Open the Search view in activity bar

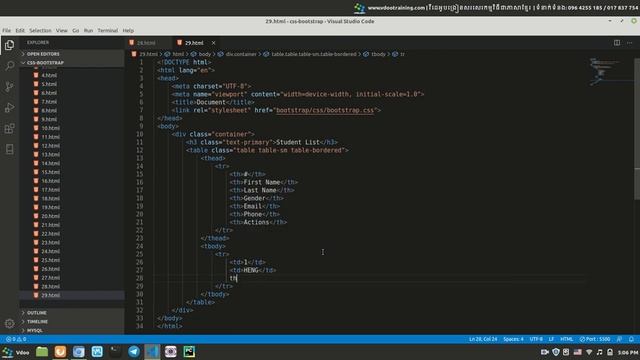9,66
